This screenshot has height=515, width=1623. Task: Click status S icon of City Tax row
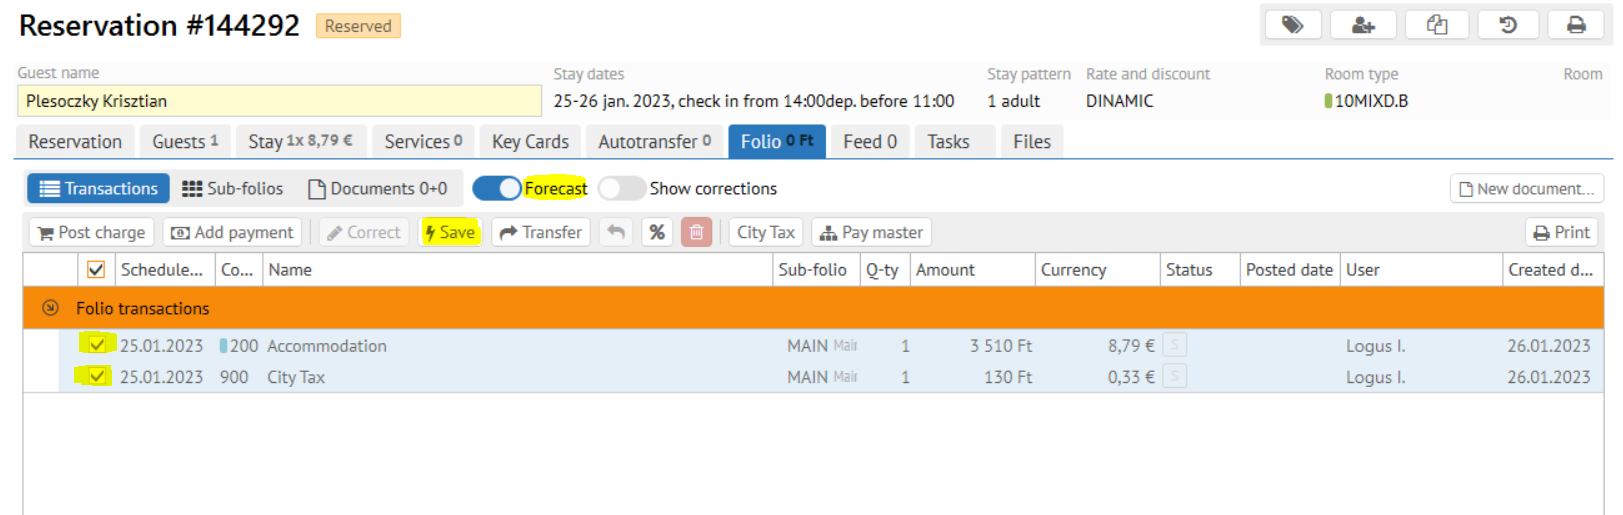[1175, 377]
